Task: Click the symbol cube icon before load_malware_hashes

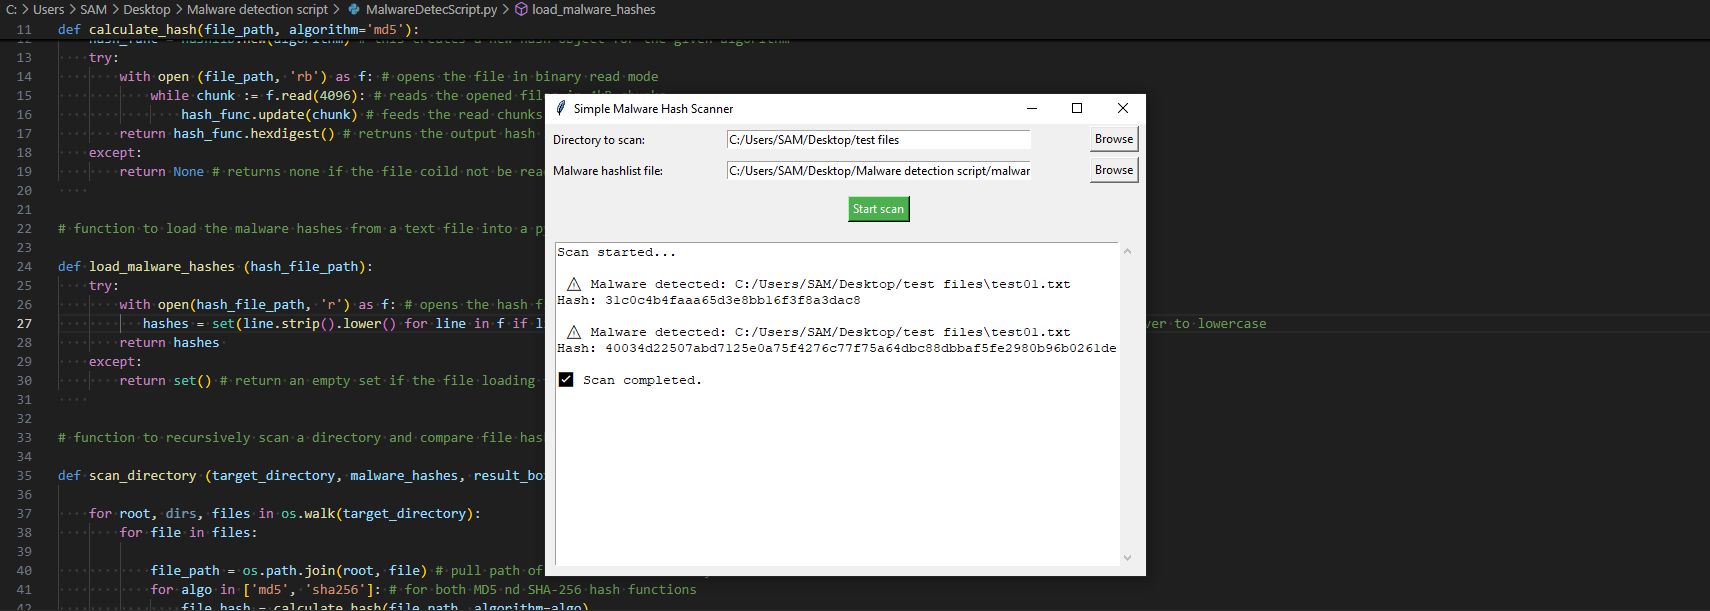Action: tap(522, 9)
